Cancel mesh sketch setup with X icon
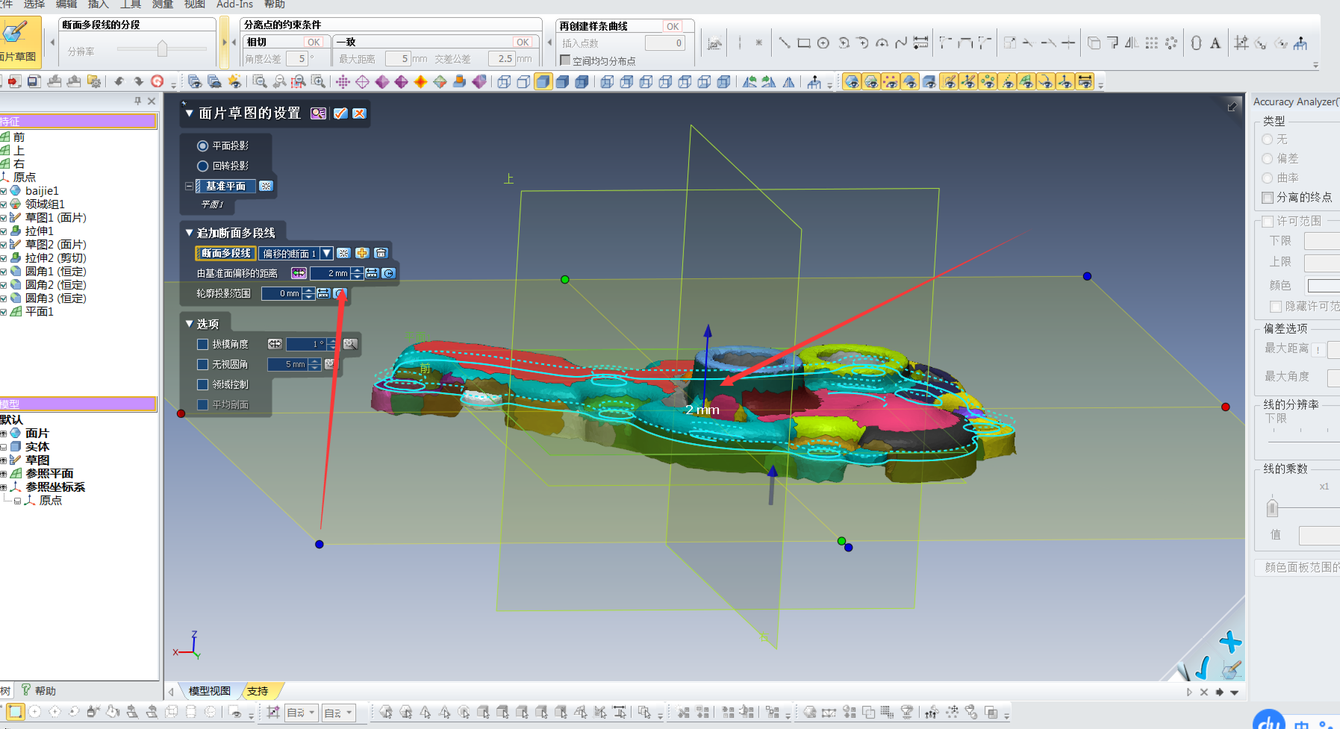1340x729 pixels. 359,113
